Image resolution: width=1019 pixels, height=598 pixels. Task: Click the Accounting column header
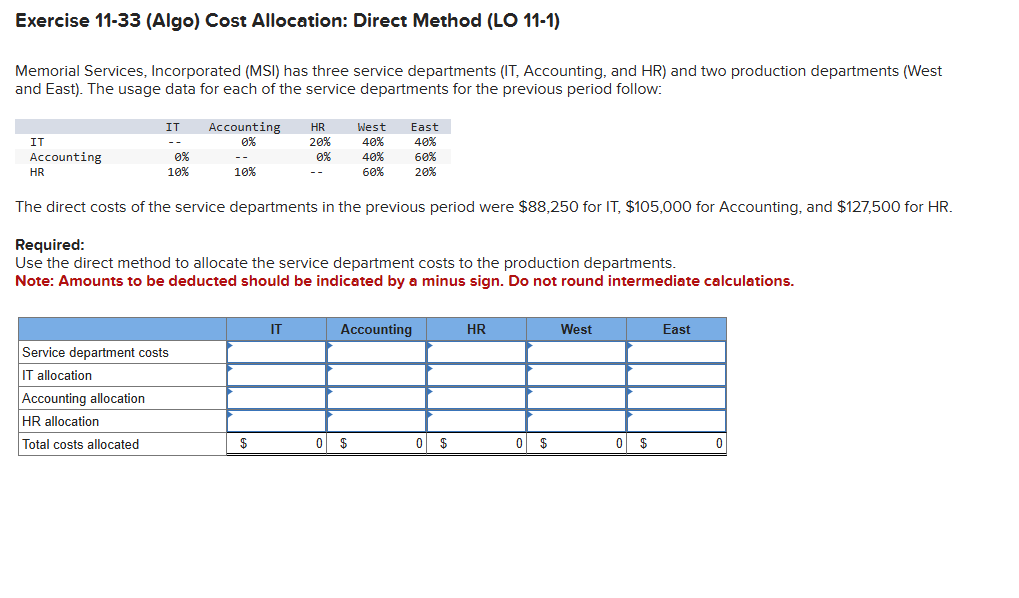(376, 329)
